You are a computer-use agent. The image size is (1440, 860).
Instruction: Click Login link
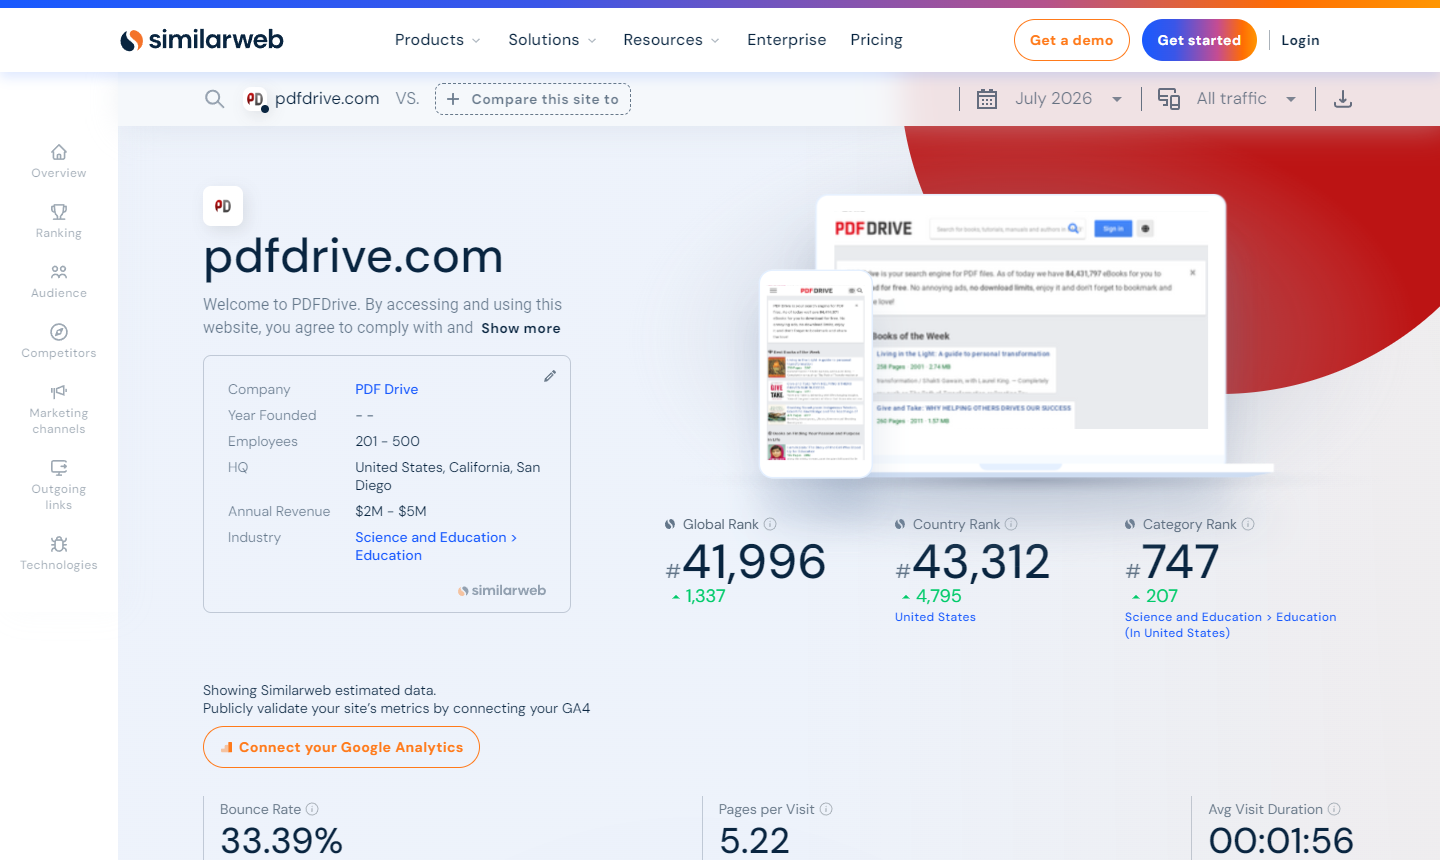pos(1300,40)
